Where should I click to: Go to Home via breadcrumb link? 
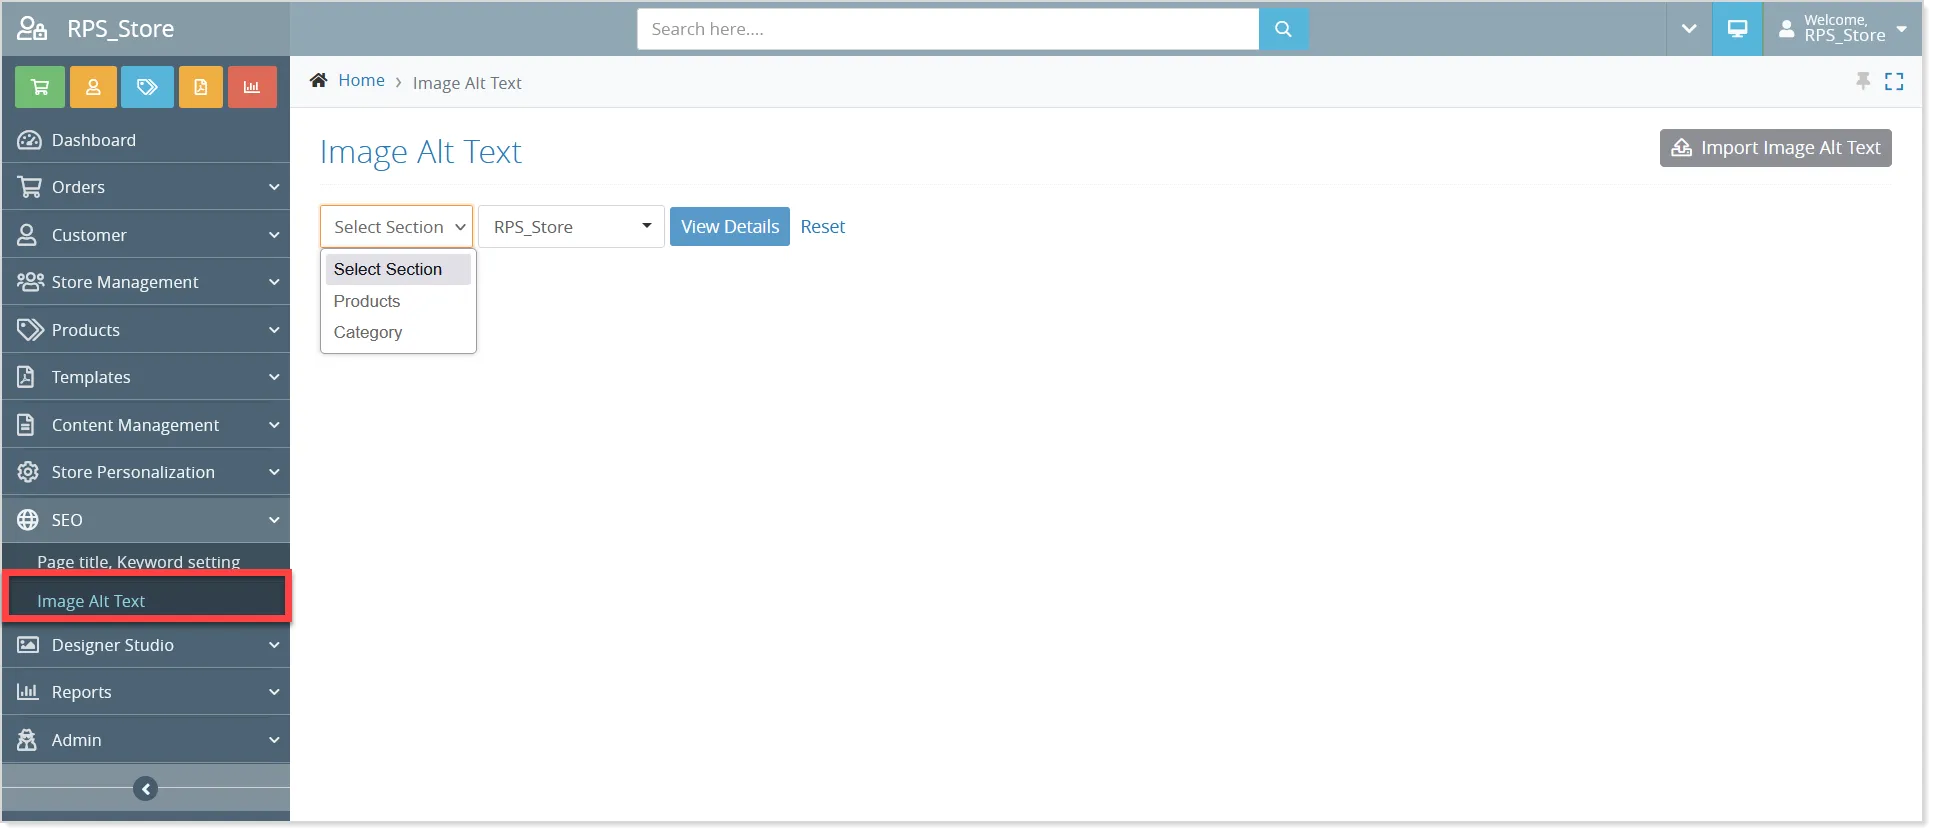[361, 80]
